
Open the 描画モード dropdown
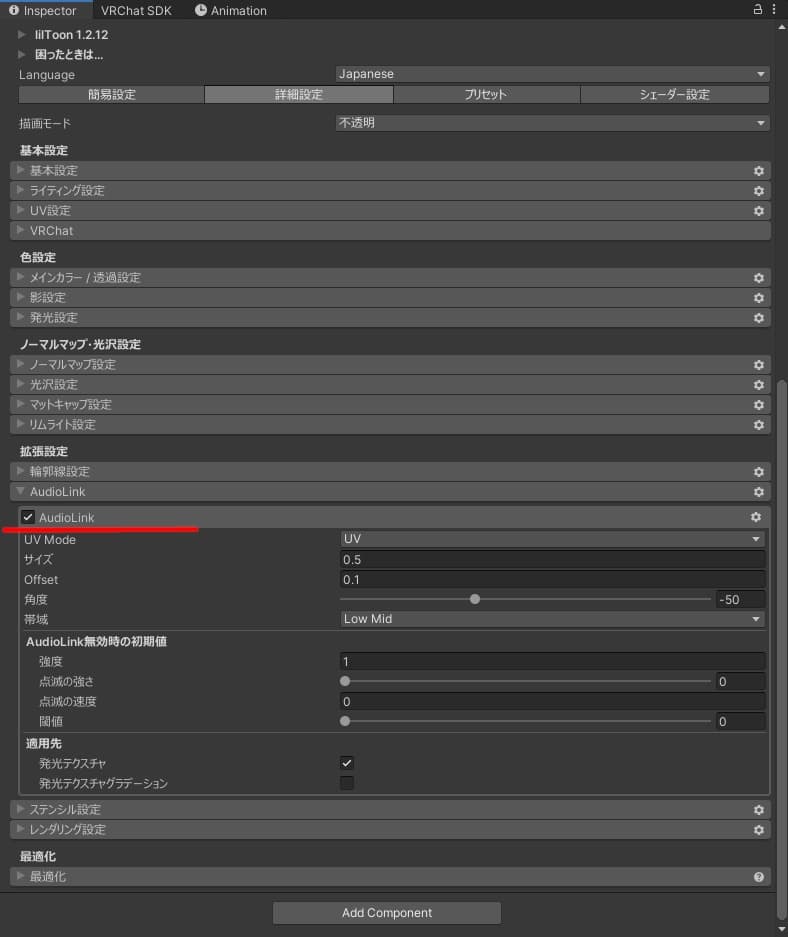click(x=552, y=123)
